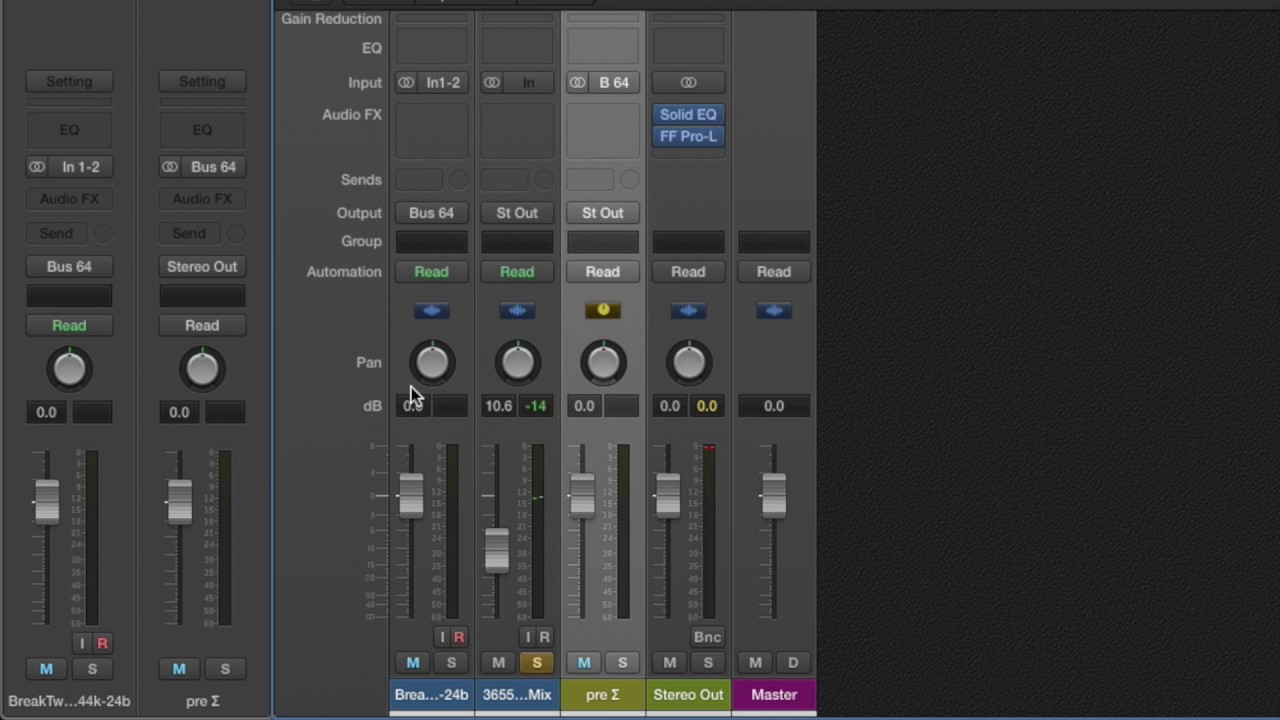Viewport: 1280px width, 720px height.
Task: Open the B 64 input slot on pre Σ channel
Action: tap(614, 83)
